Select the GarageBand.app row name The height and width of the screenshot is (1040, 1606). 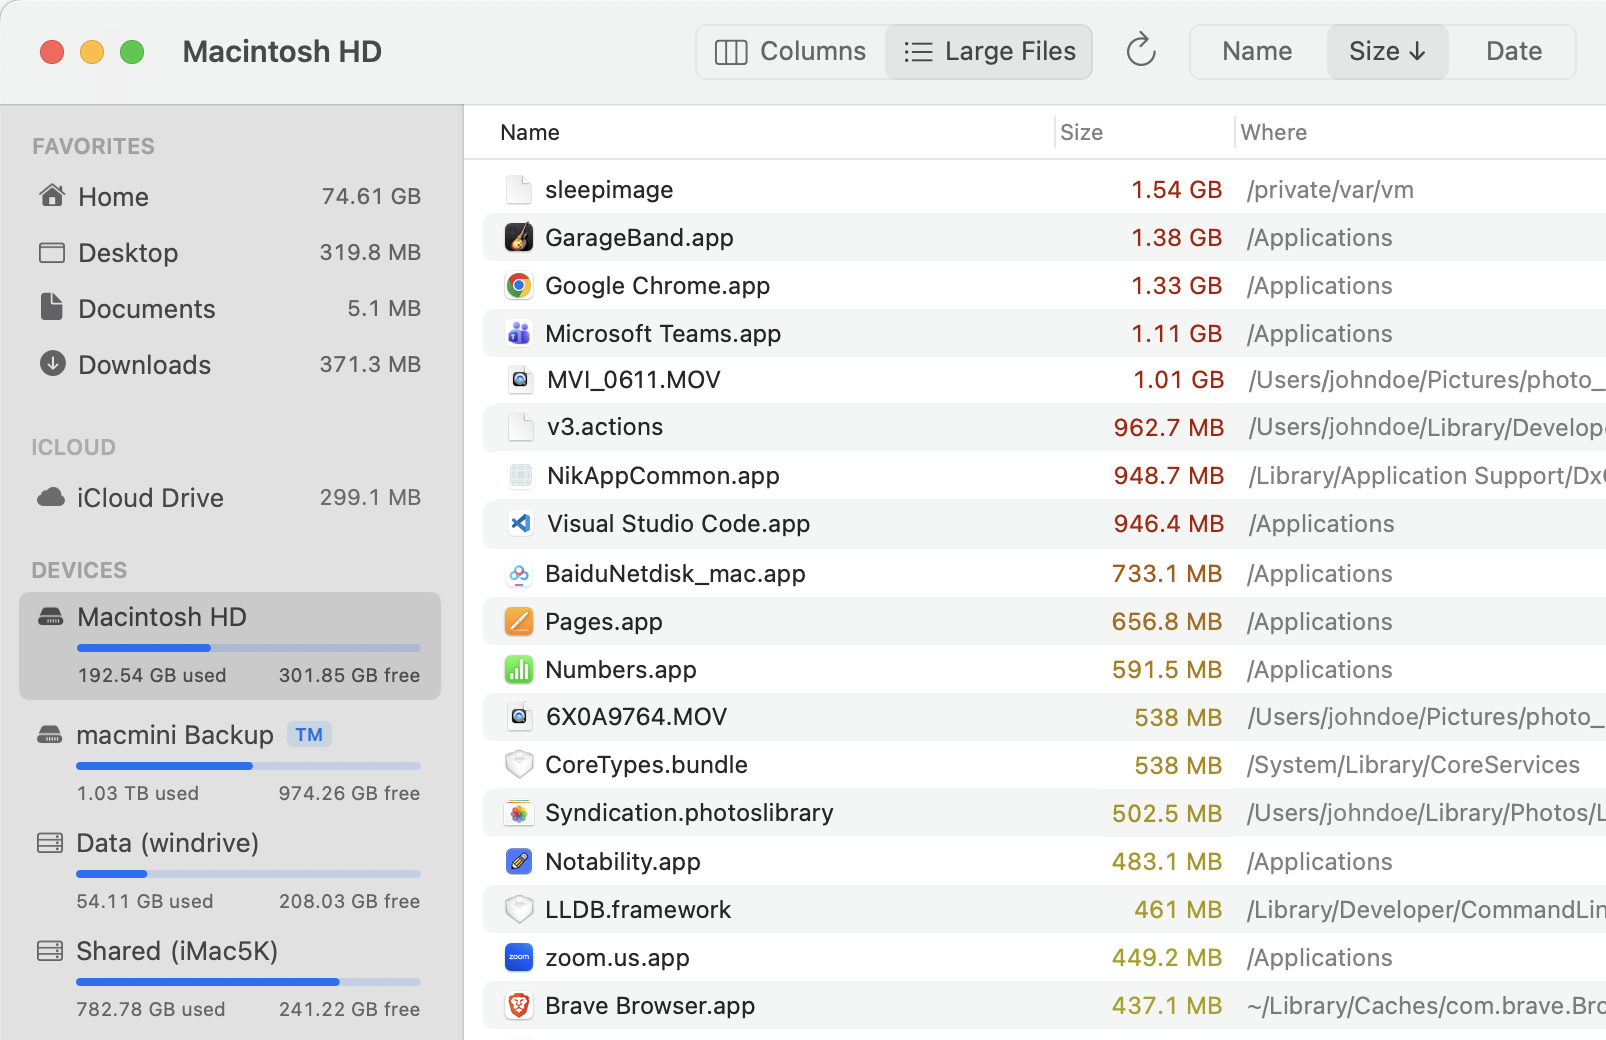639,238
